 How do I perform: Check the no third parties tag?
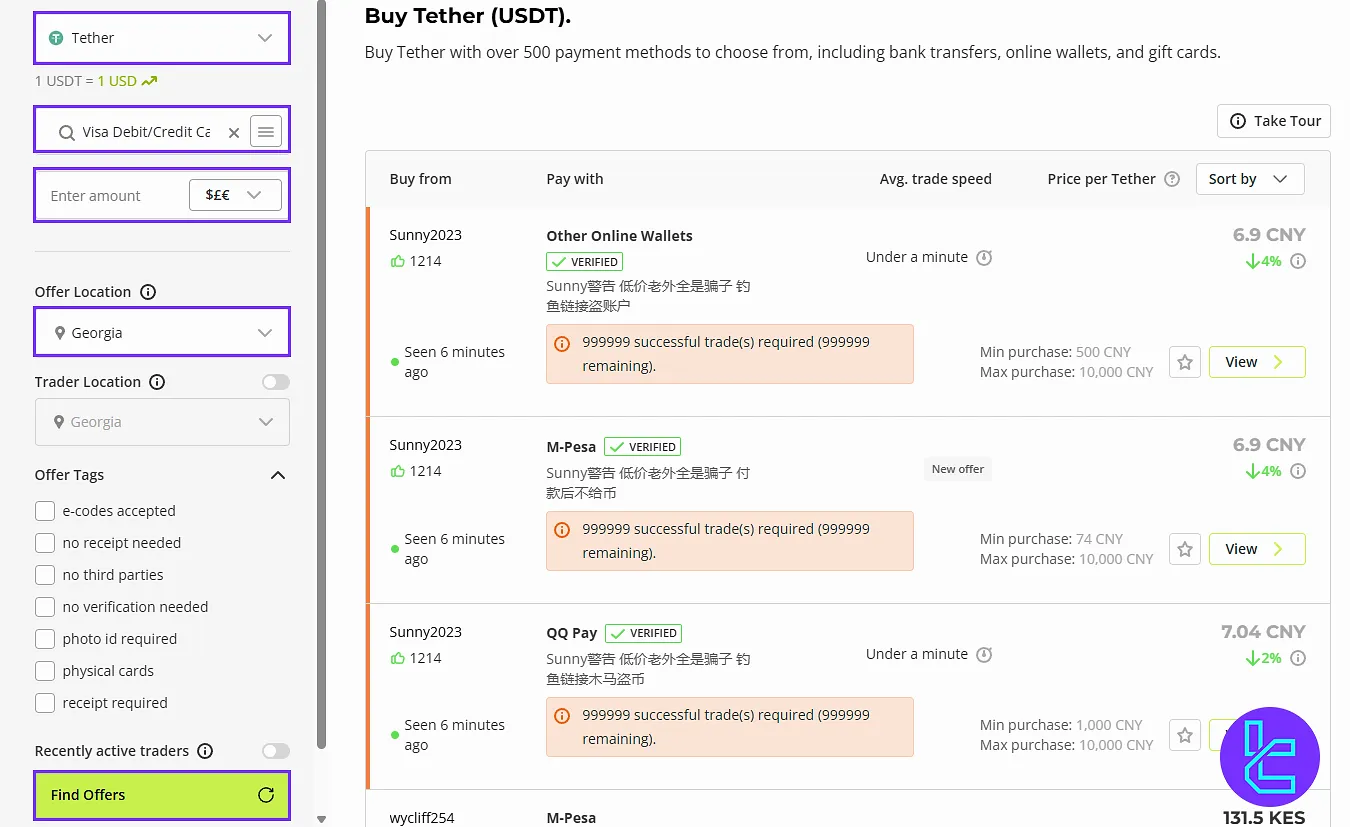tap(45, 575)
